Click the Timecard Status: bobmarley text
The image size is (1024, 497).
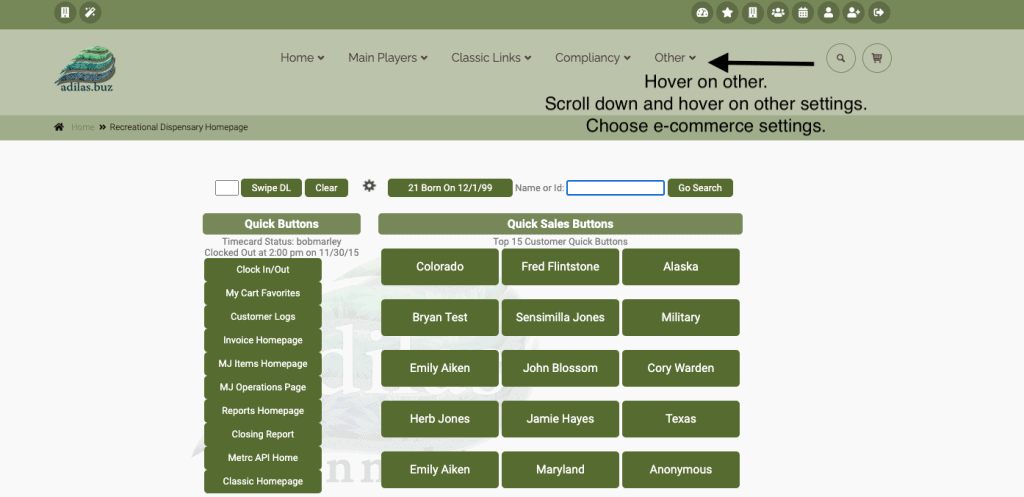tap(281, 242)
